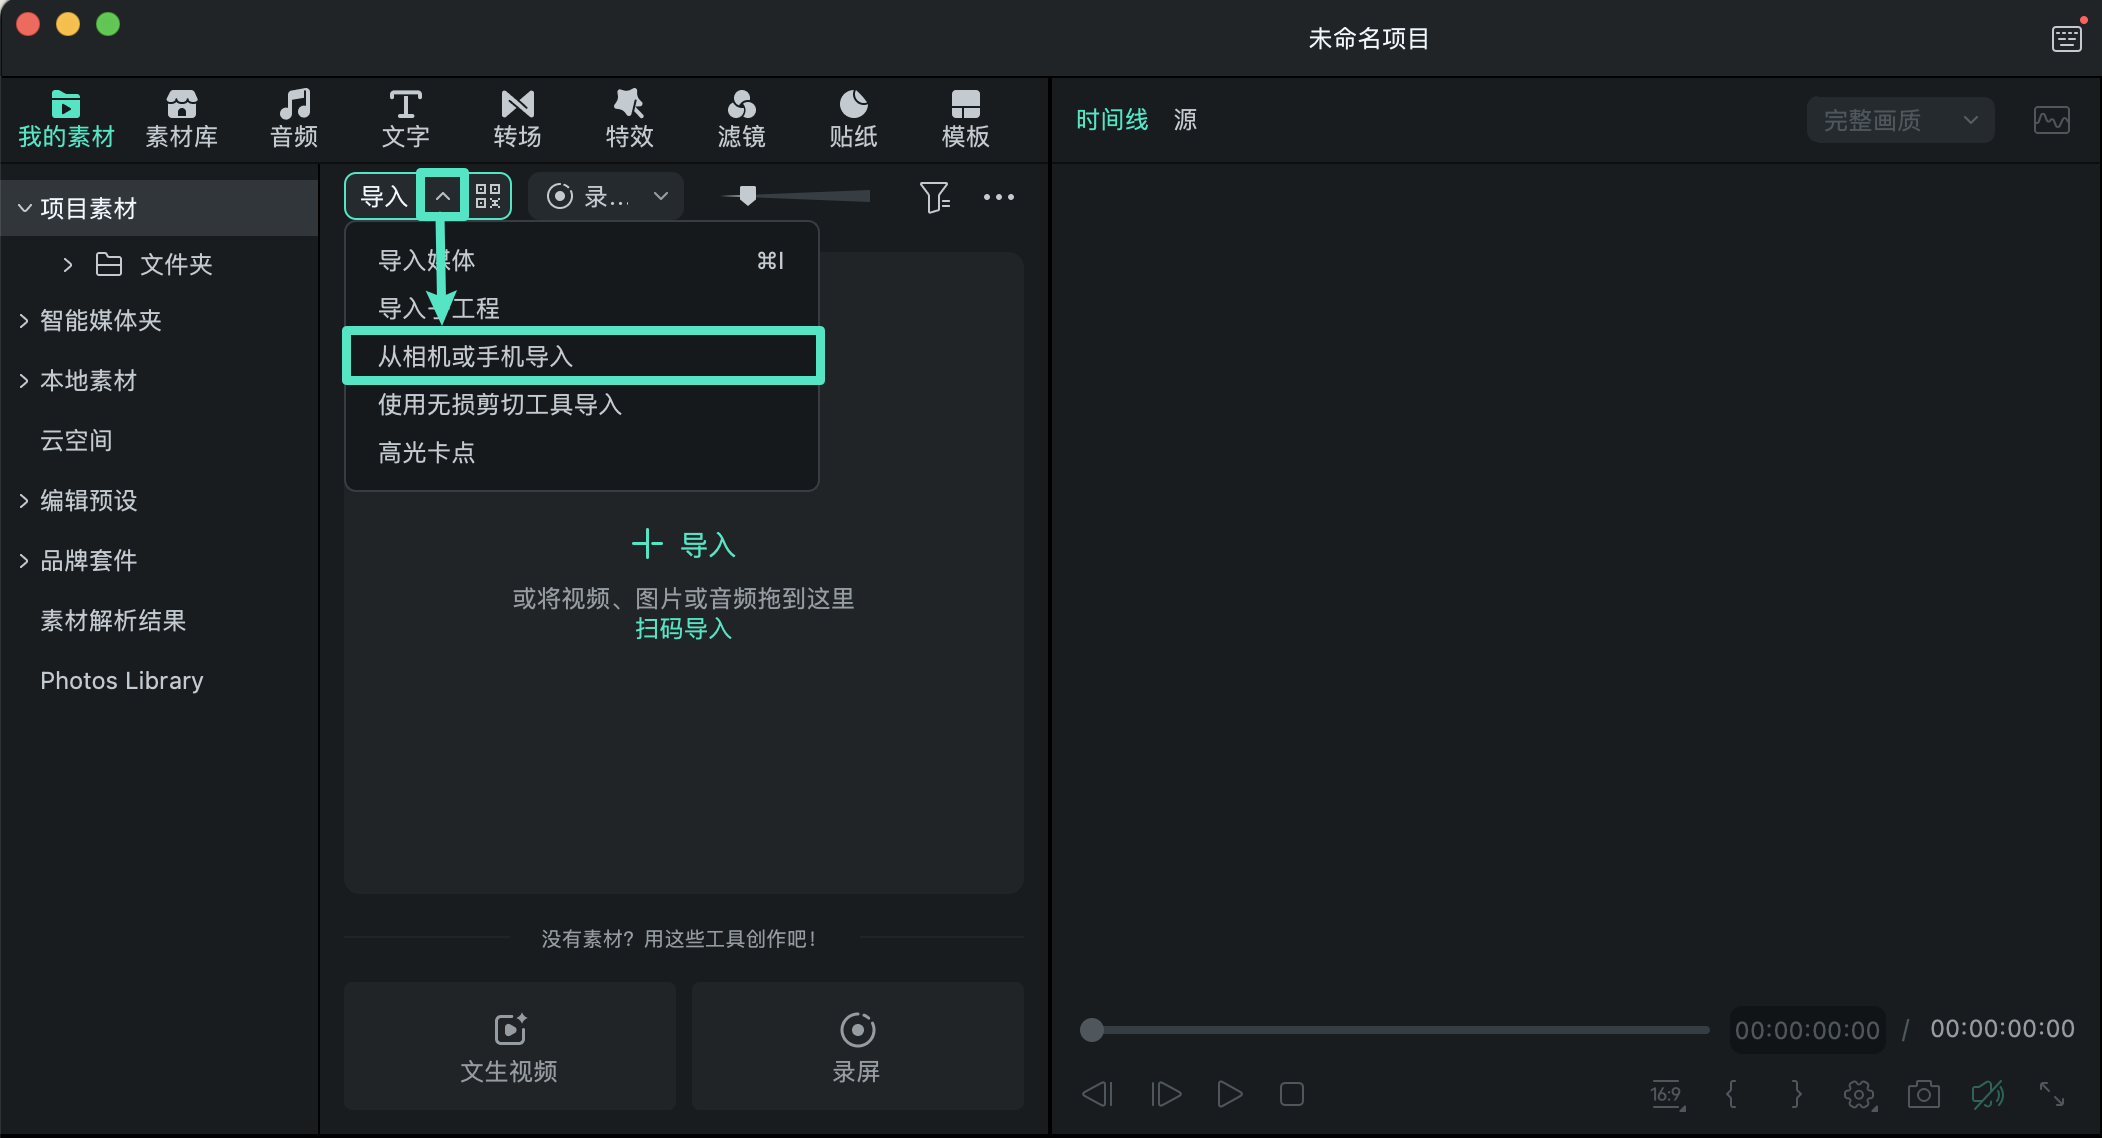Expand the 编辑预设 section
2102x1138 pixels.
pos(24,501)
